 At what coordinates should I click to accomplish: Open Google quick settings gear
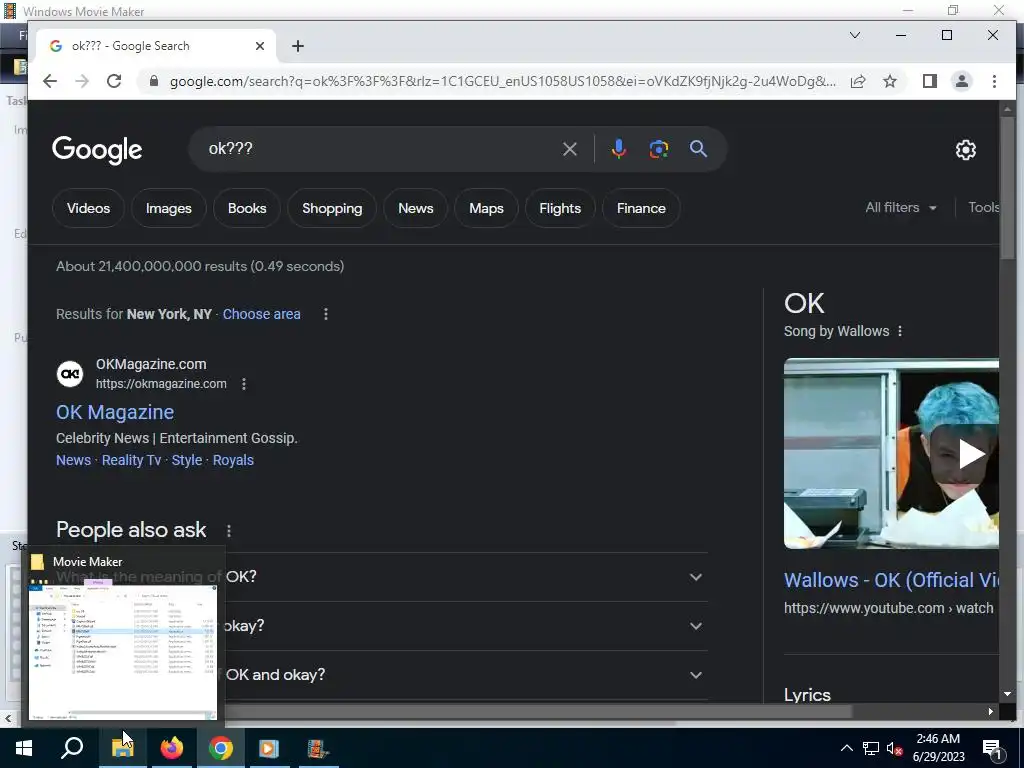click(x=965, y=150)
